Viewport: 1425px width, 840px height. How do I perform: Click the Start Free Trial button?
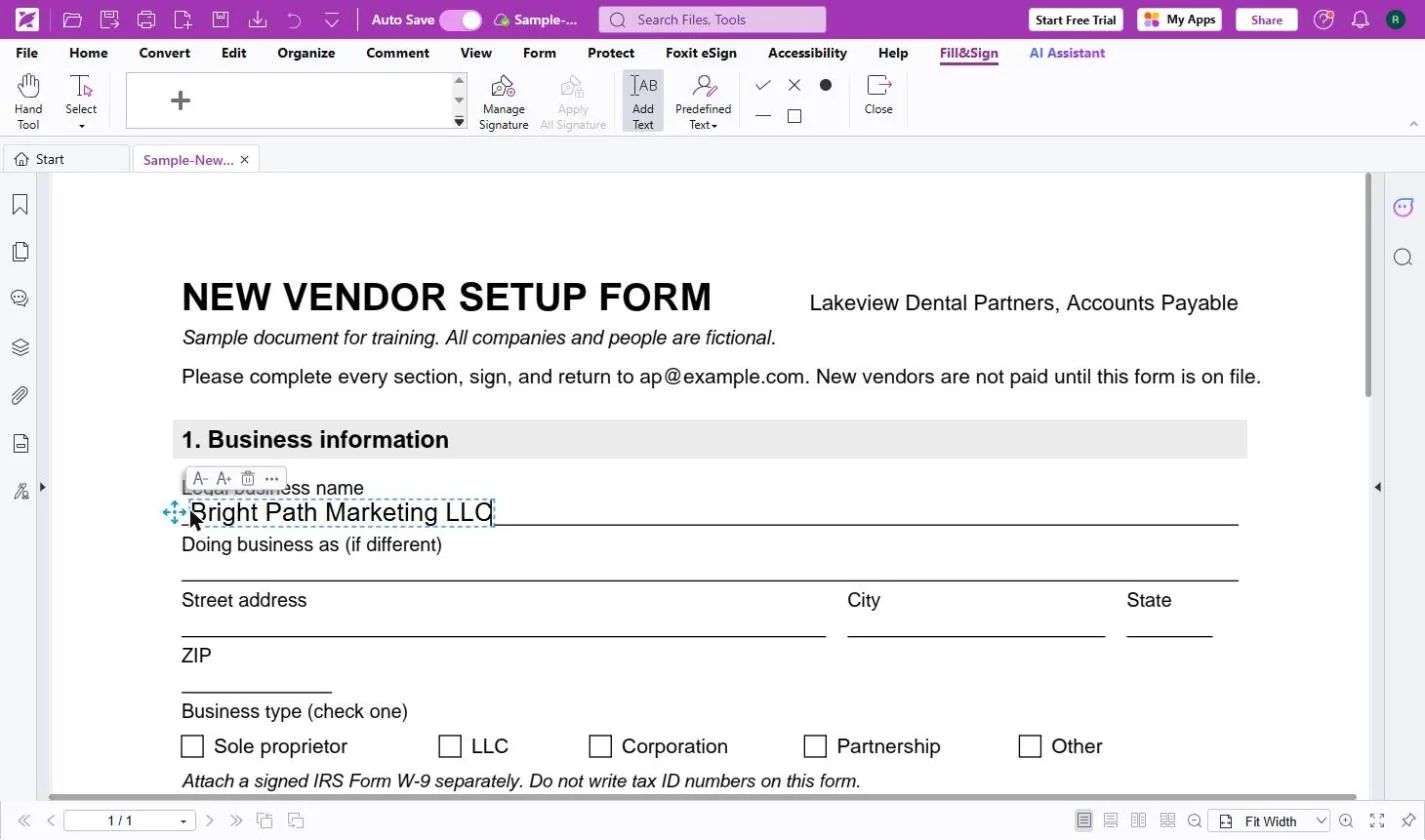click(1077, 19)
